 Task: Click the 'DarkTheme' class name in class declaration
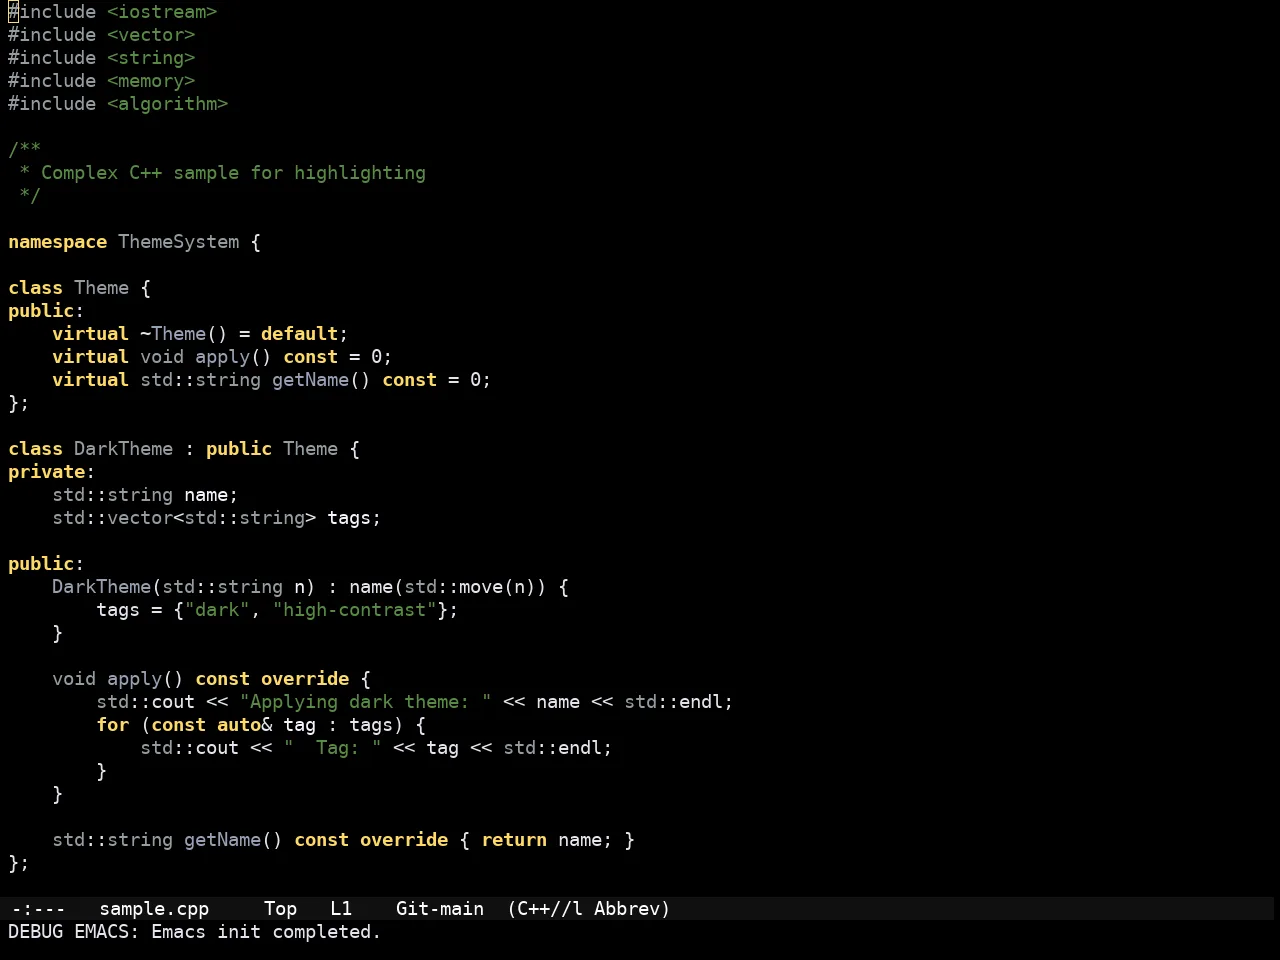(x=124, y=449)
